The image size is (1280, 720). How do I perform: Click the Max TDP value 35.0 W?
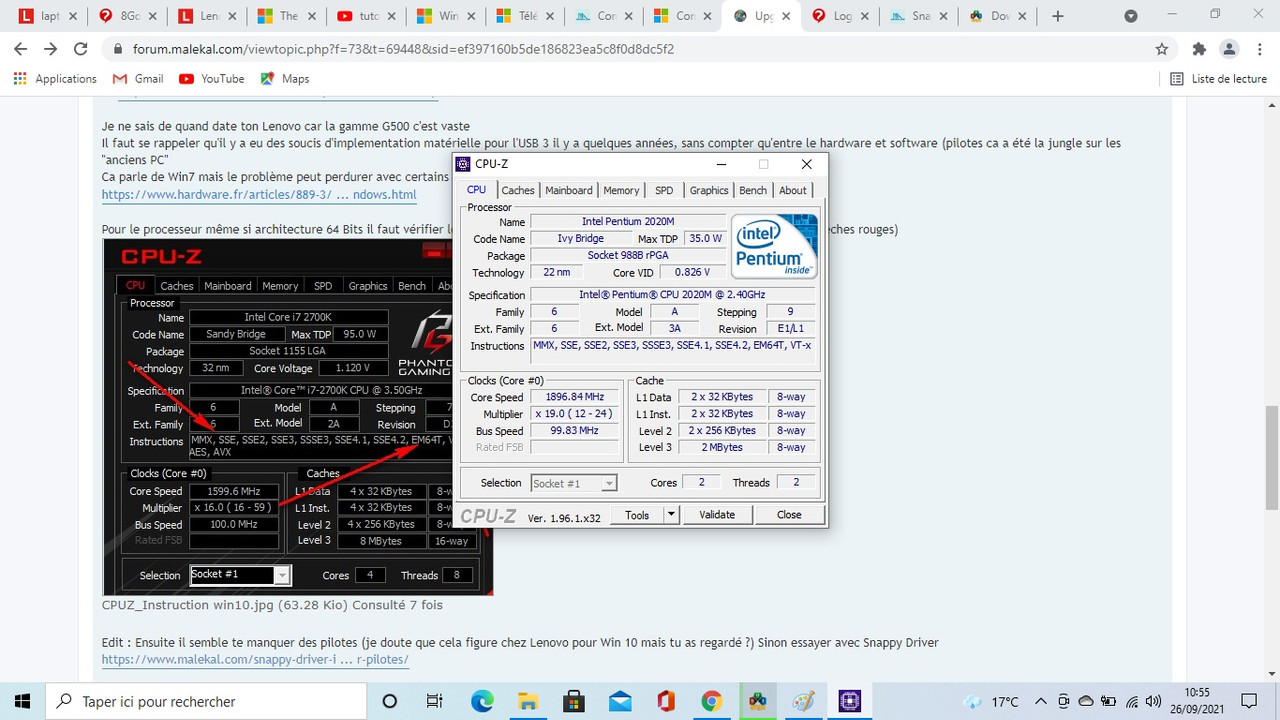(x=705, y=239)
